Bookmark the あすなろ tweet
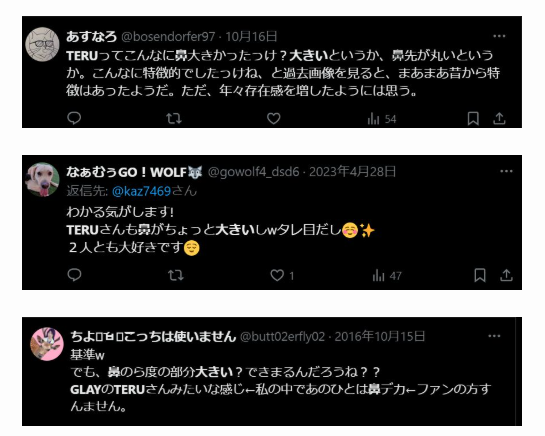 coord(473,119)
